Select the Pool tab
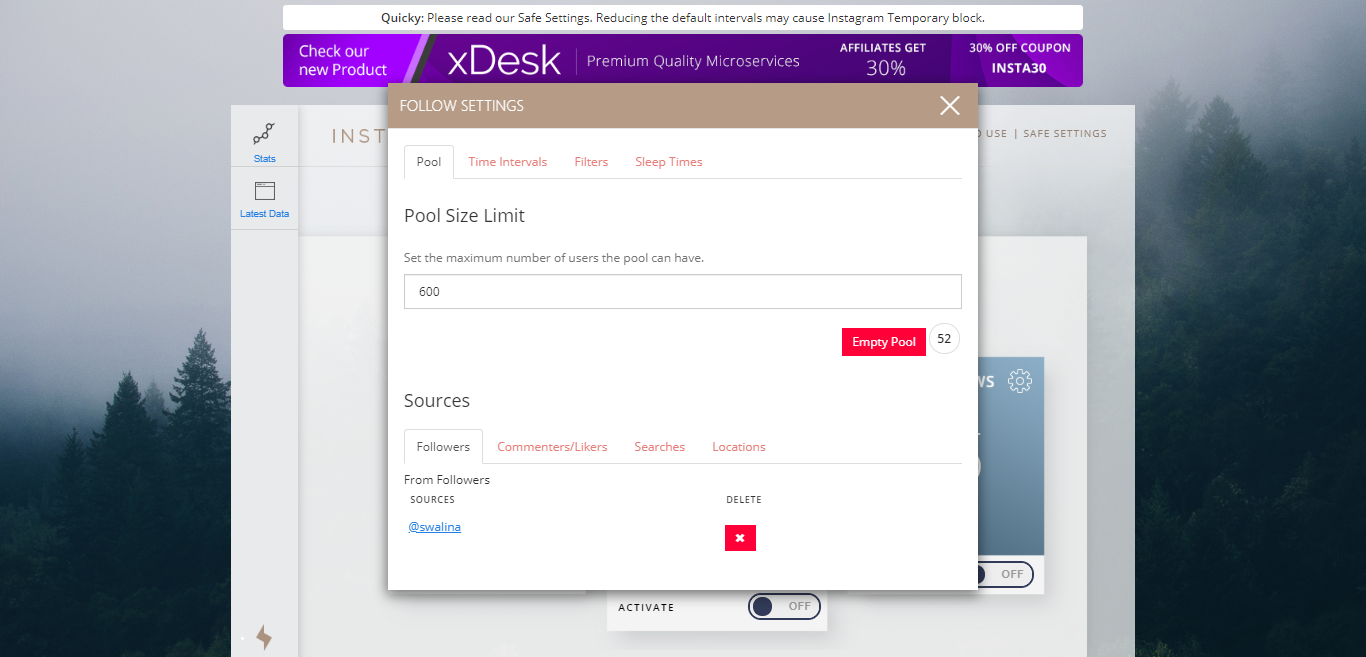1366x657 pixels. tap(429, 162)
